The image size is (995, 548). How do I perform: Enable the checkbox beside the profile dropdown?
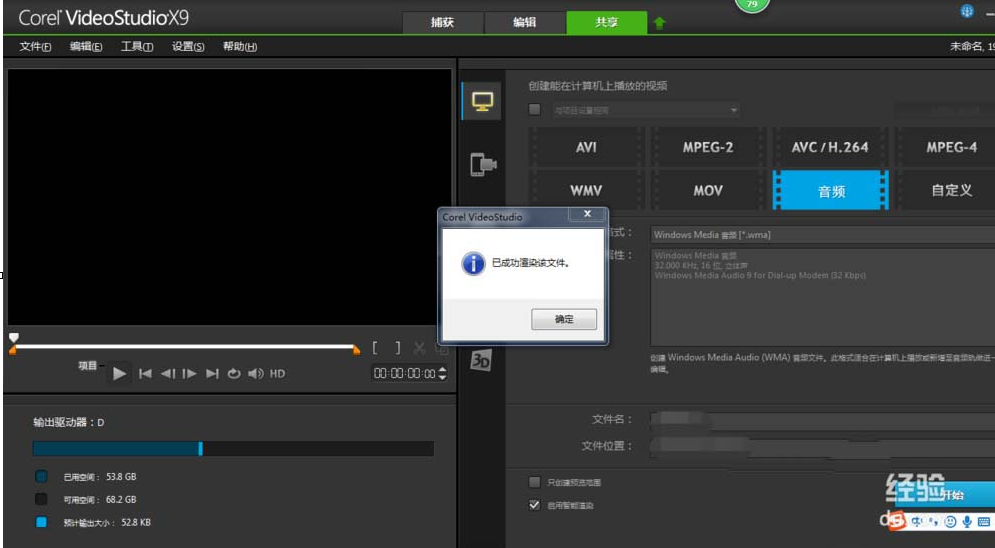coord(534,110)
